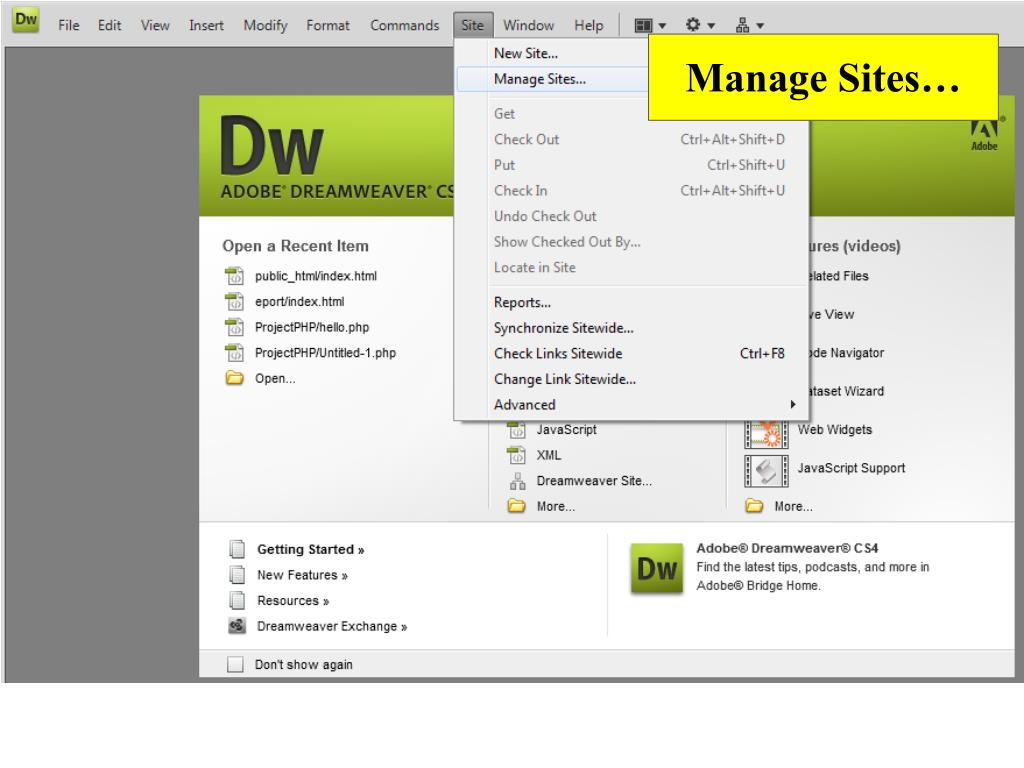This screenshot has height=768, width=1024.
Task: Open the File menu
Action: tap(69, 25)
